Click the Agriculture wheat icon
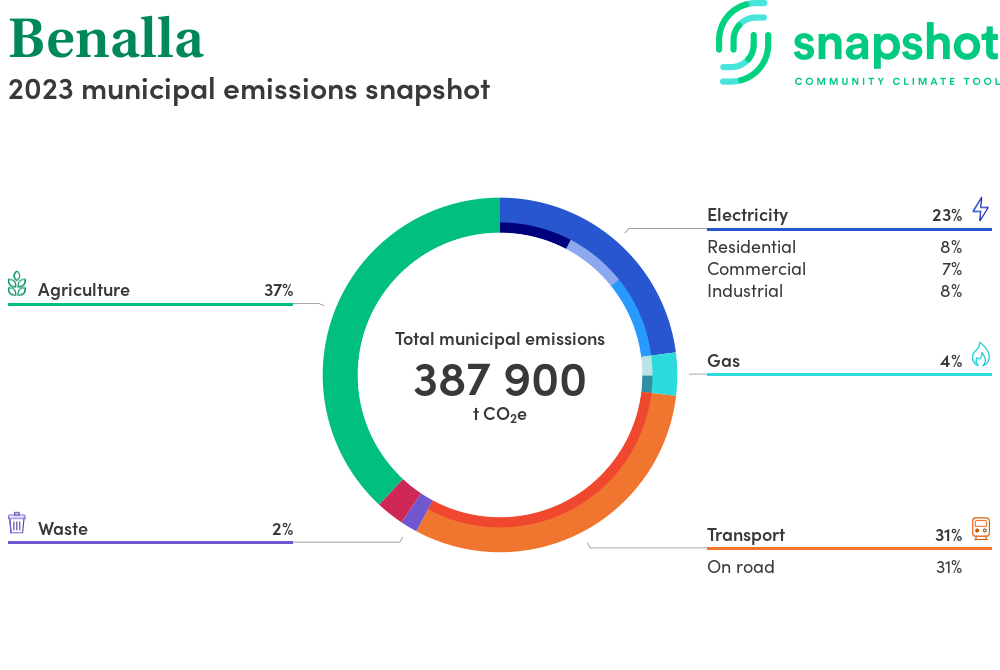Screen dimensions: 1000x670 [17, 284]
